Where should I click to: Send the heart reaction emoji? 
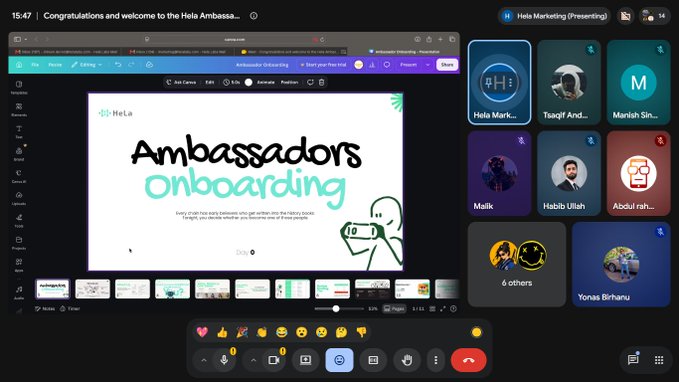point(202,332)
